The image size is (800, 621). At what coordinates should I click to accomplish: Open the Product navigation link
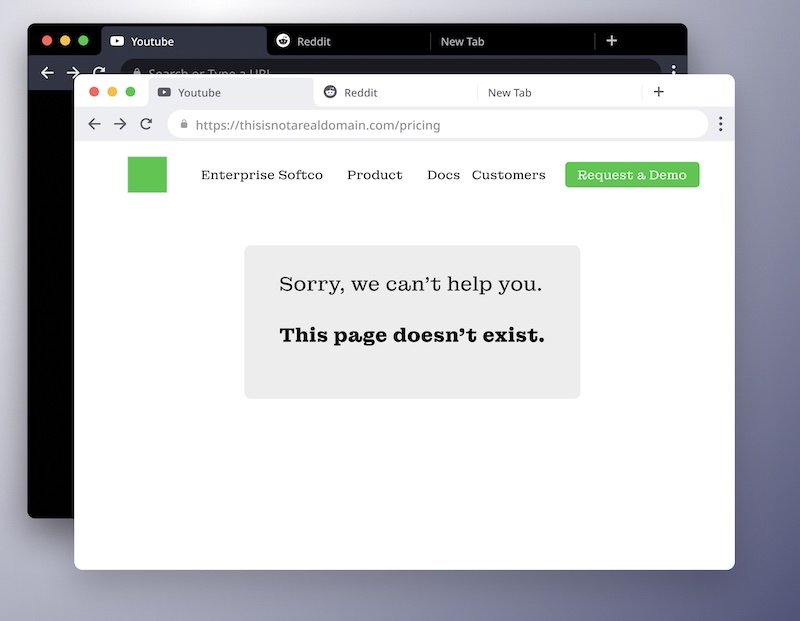[374, 175]
